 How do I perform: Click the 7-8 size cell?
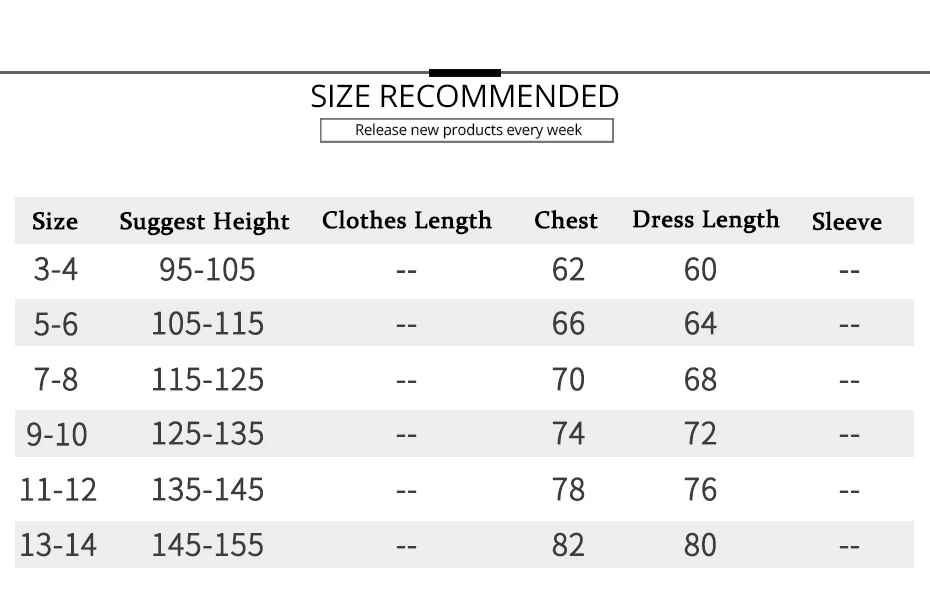pyautogui.click(x=56, y=380)
